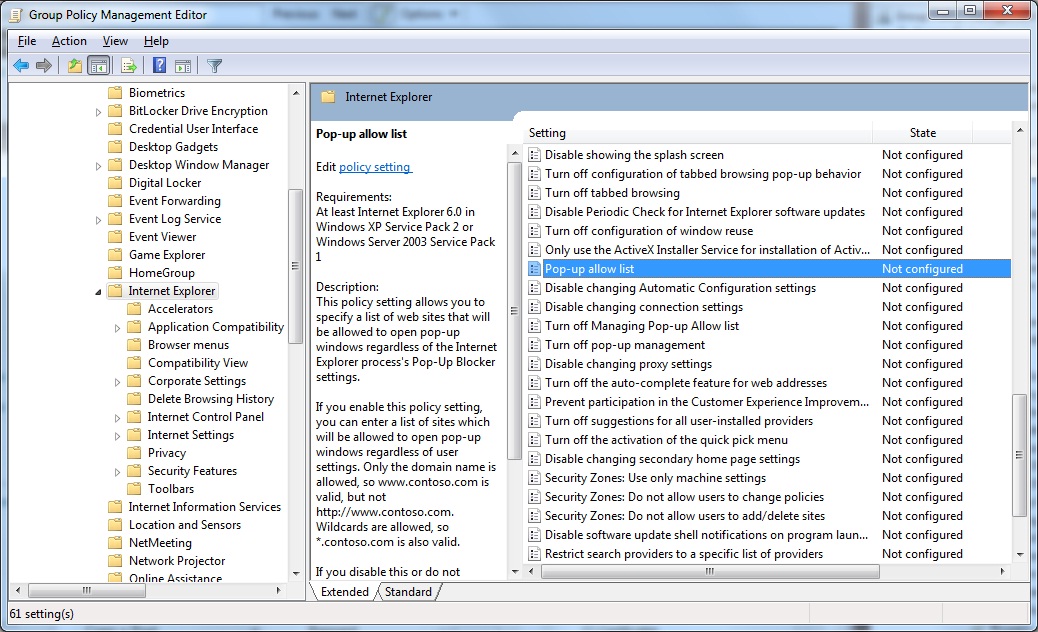Click the Pop-up allow list policy icon
Viewport: 1038px width, 632px height.
tap(534, 269)
